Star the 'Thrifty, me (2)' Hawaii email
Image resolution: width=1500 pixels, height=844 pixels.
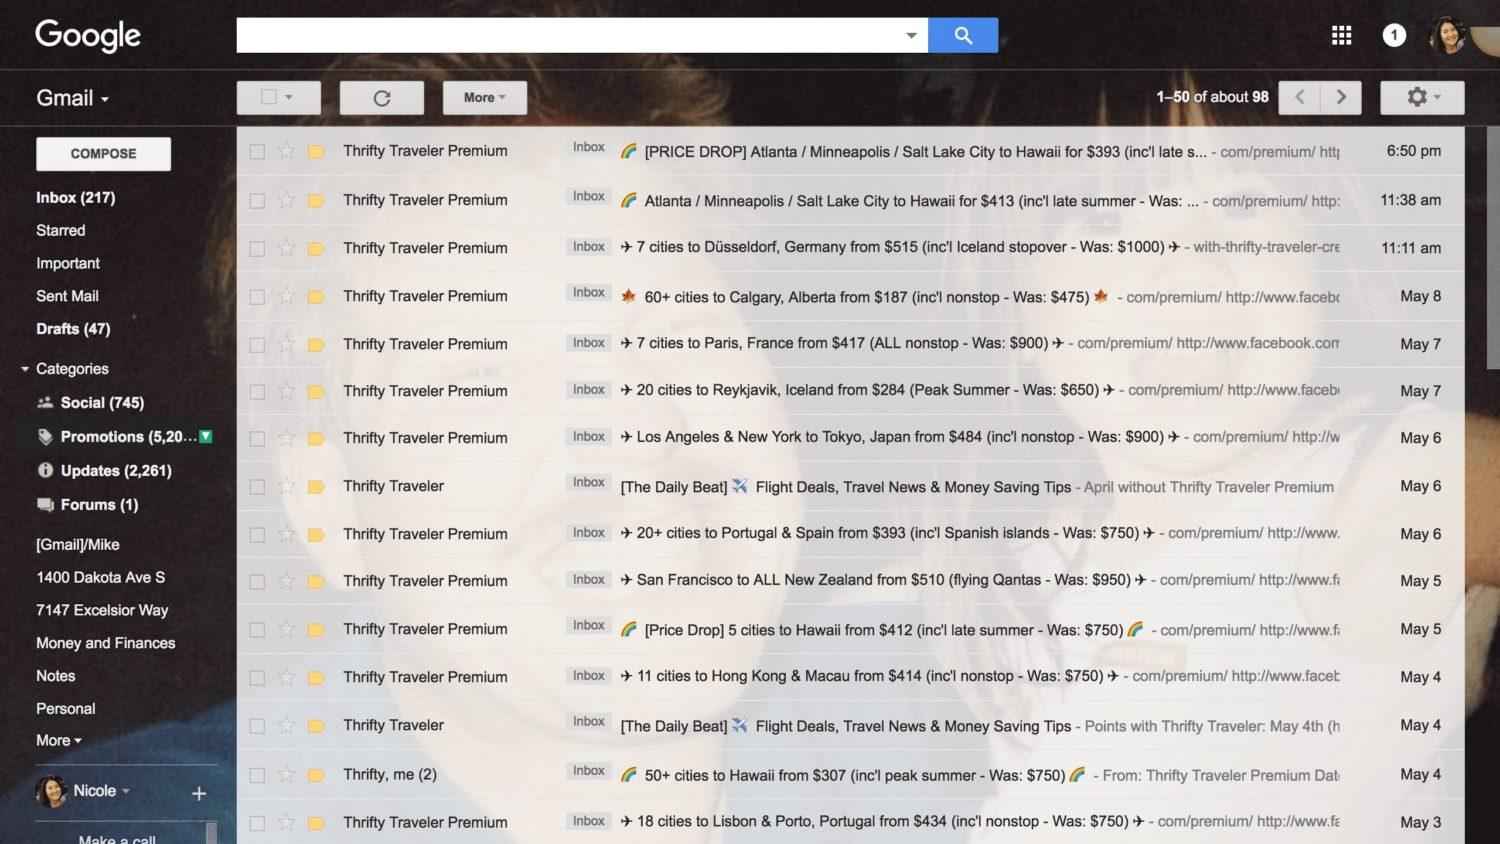286,774
